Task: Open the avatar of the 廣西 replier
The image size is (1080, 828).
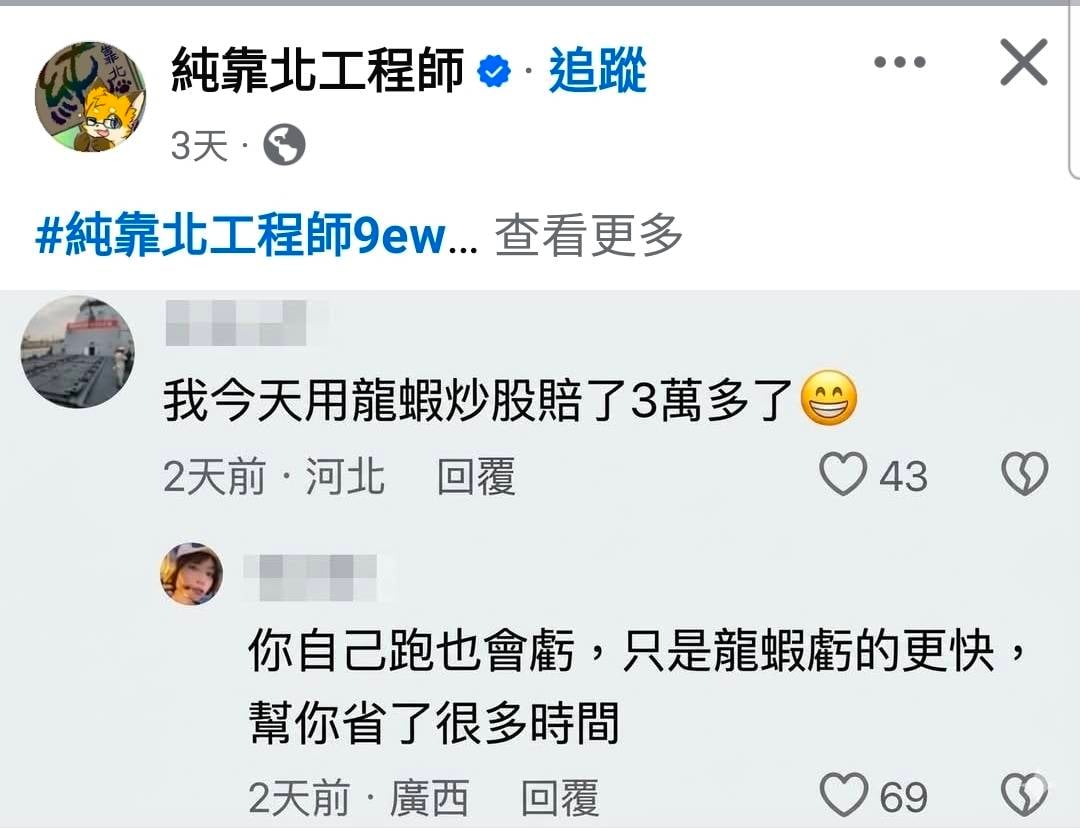Action: [x=191, y=574]
